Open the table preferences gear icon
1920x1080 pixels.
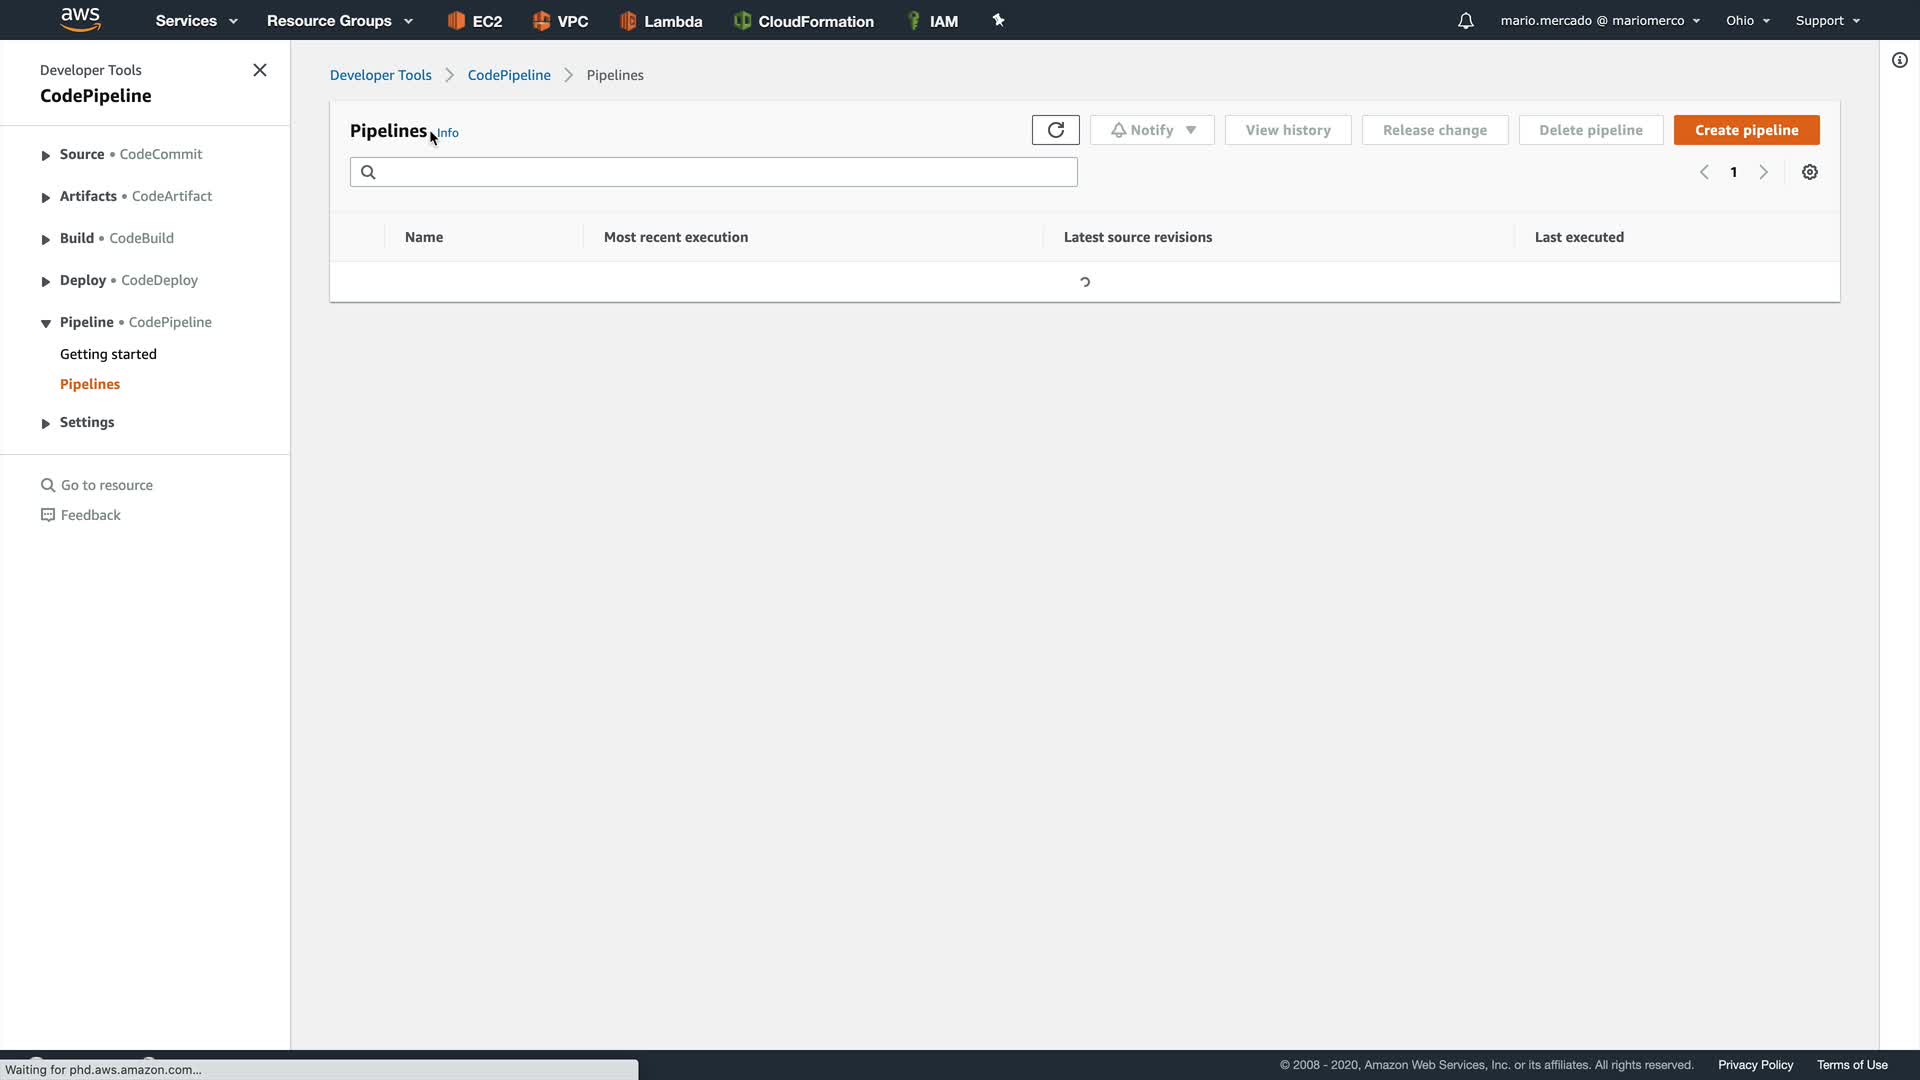coord(1809,172)
